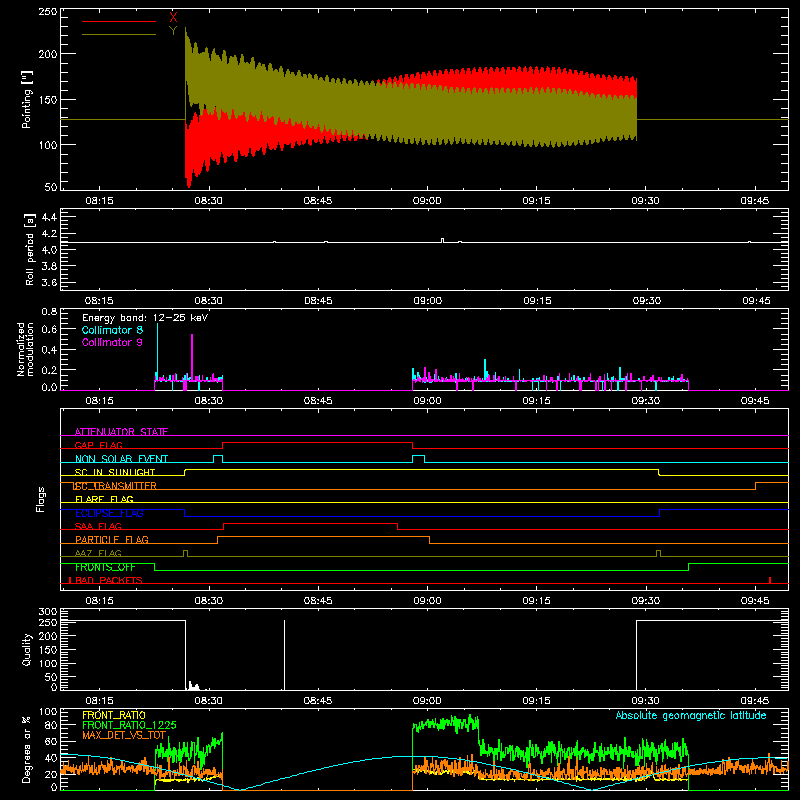
Task: Select the 'Pointing ["]' axis label
Action: coord(27,99)
